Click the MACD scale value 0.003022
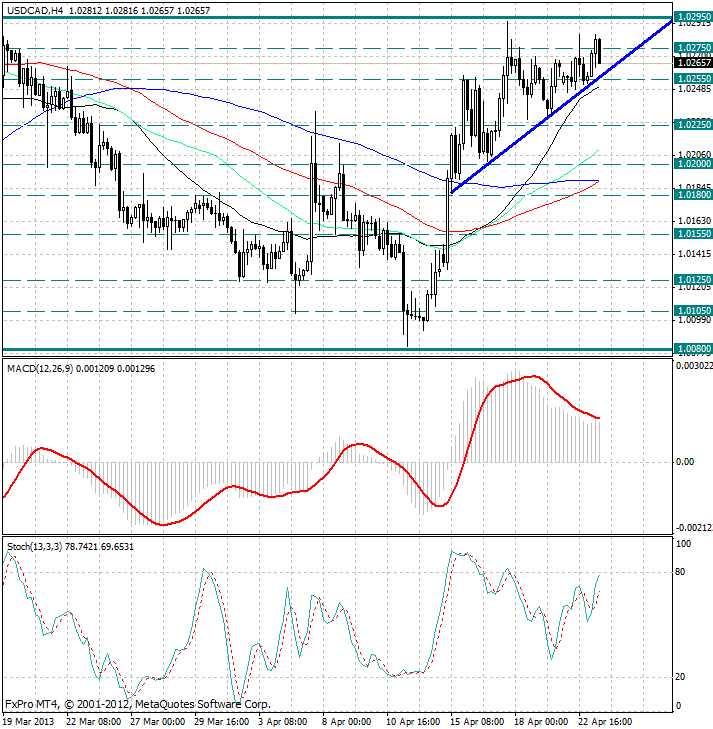713x729 pixels. (694, 366)
